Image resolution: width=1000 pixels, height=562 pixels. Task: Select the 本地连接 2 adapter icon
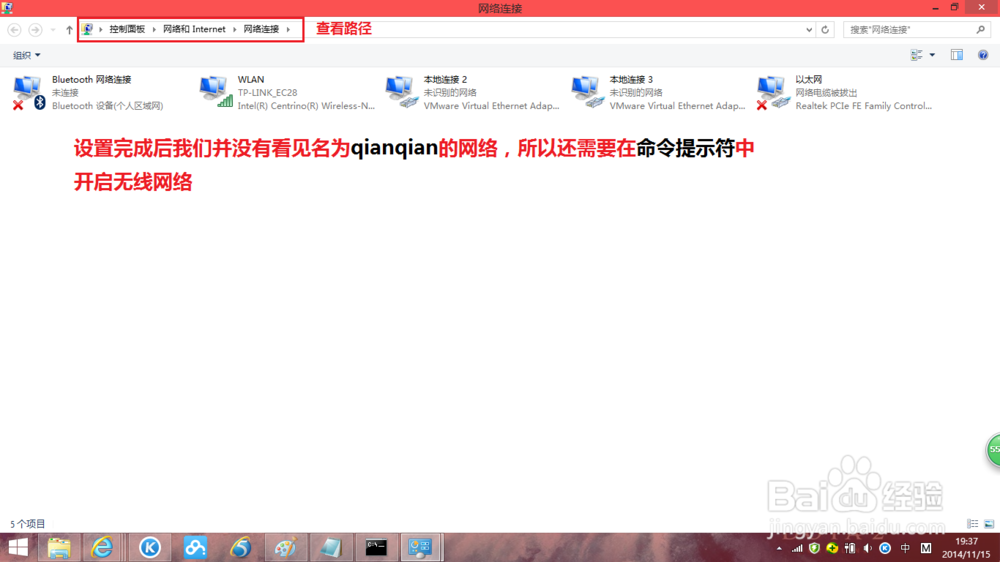click(x=402, y=92)
